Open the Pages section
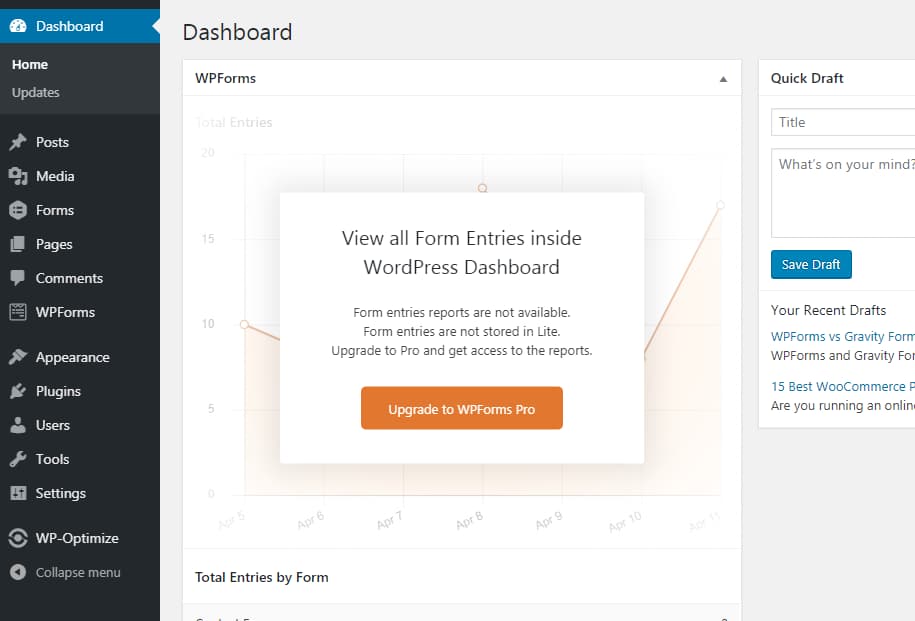 pyautogui.click(x=51, y=244)
